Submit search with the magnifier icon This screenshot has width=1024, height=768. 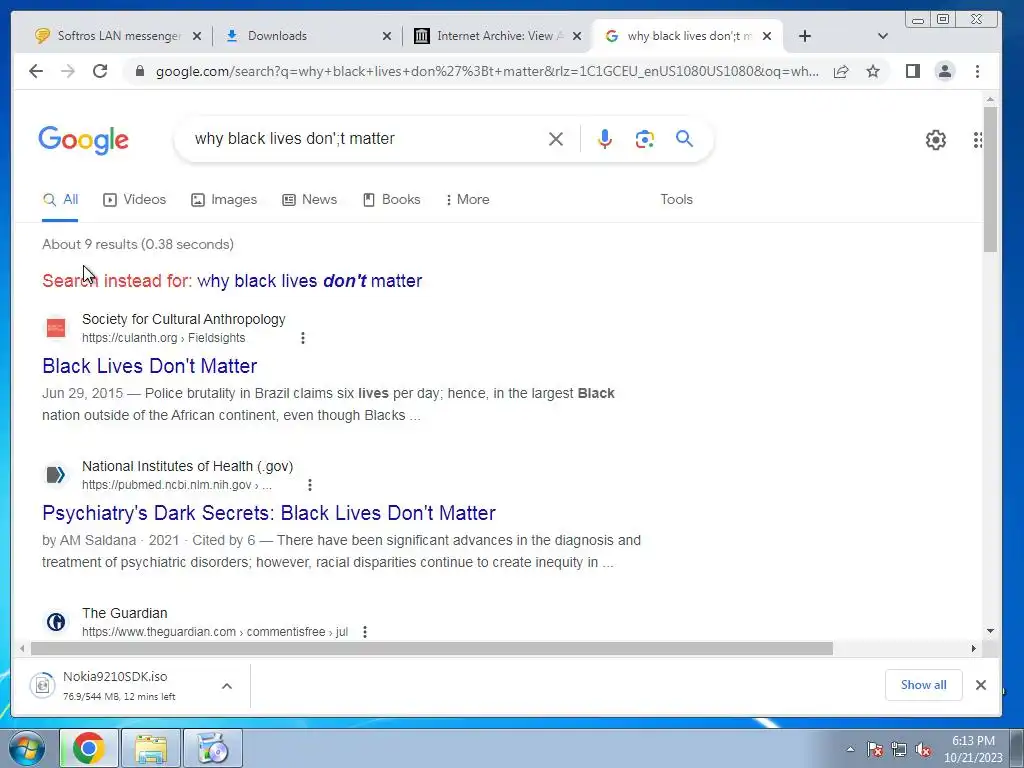coord(684,138)
